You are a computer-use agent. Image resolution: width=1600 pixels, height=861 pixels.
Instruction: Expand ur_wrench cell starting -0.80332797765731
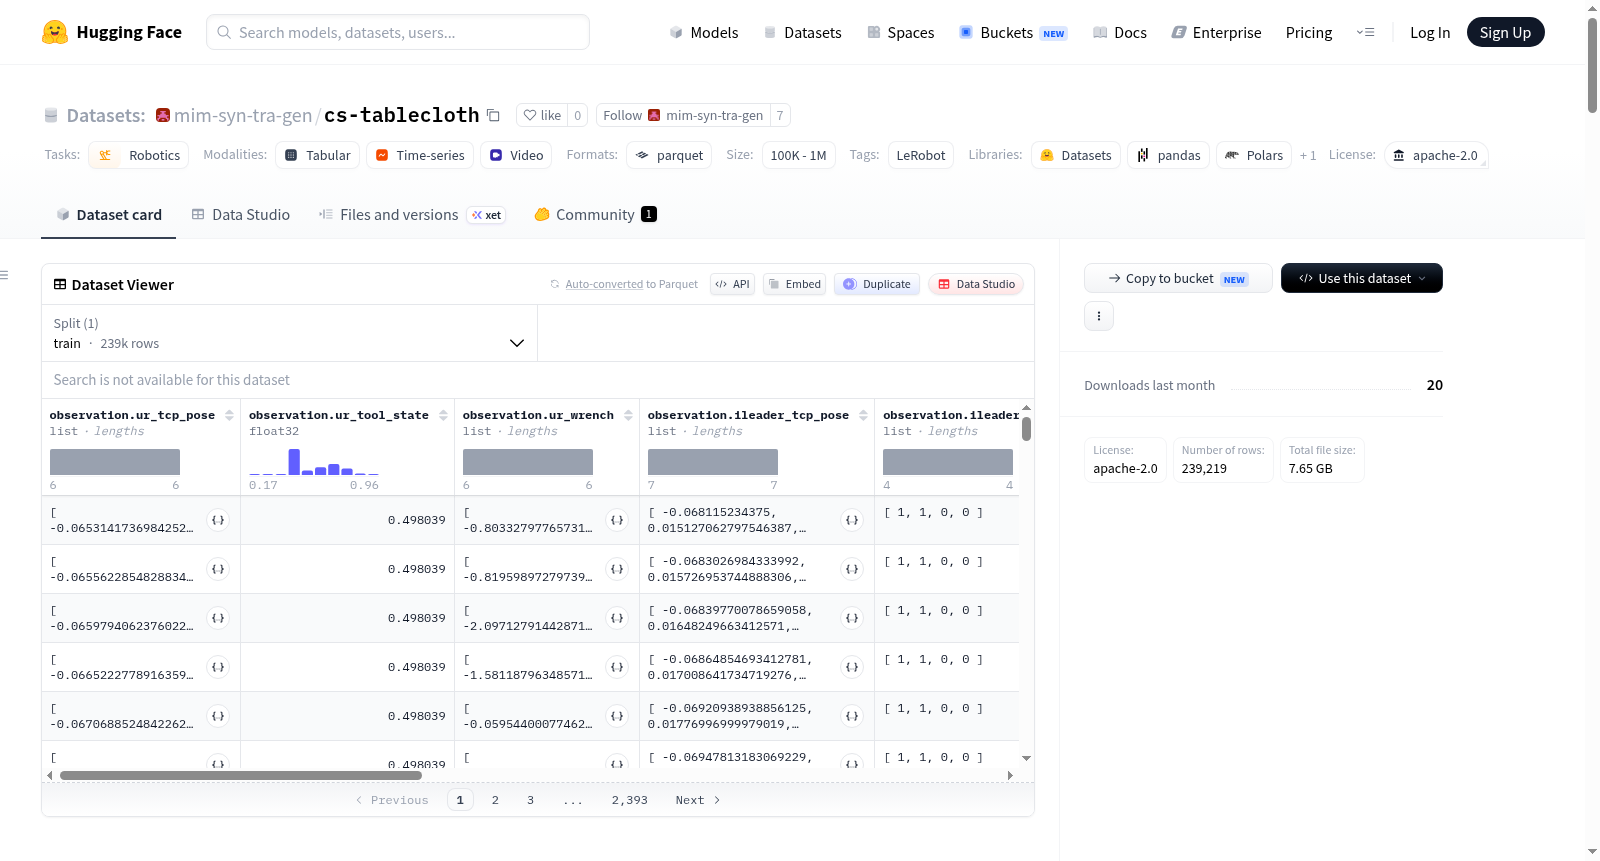pos(617,520)
